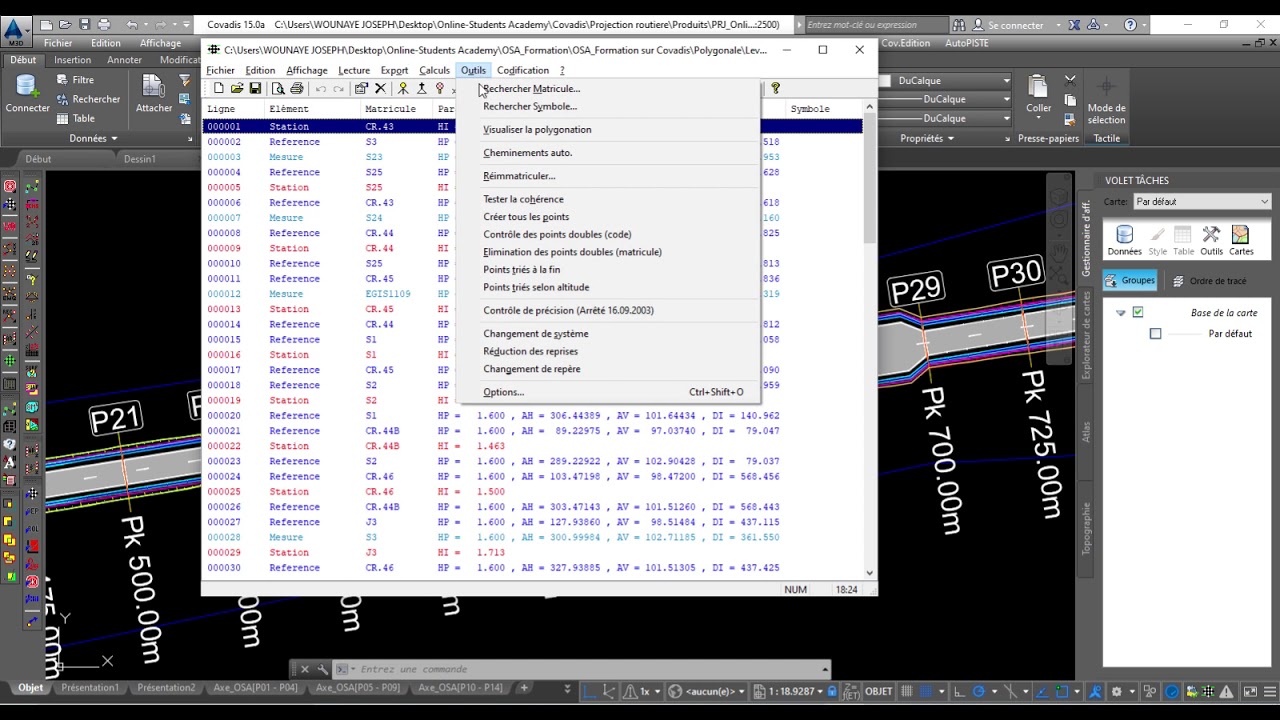Click the workspace gear icon in status bar

[1117, 691]
